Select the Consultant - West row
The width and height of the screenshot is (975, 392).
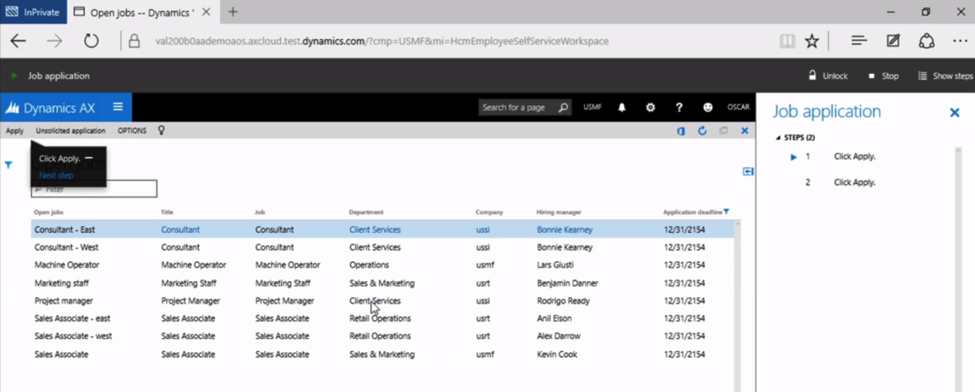point(382,247)
